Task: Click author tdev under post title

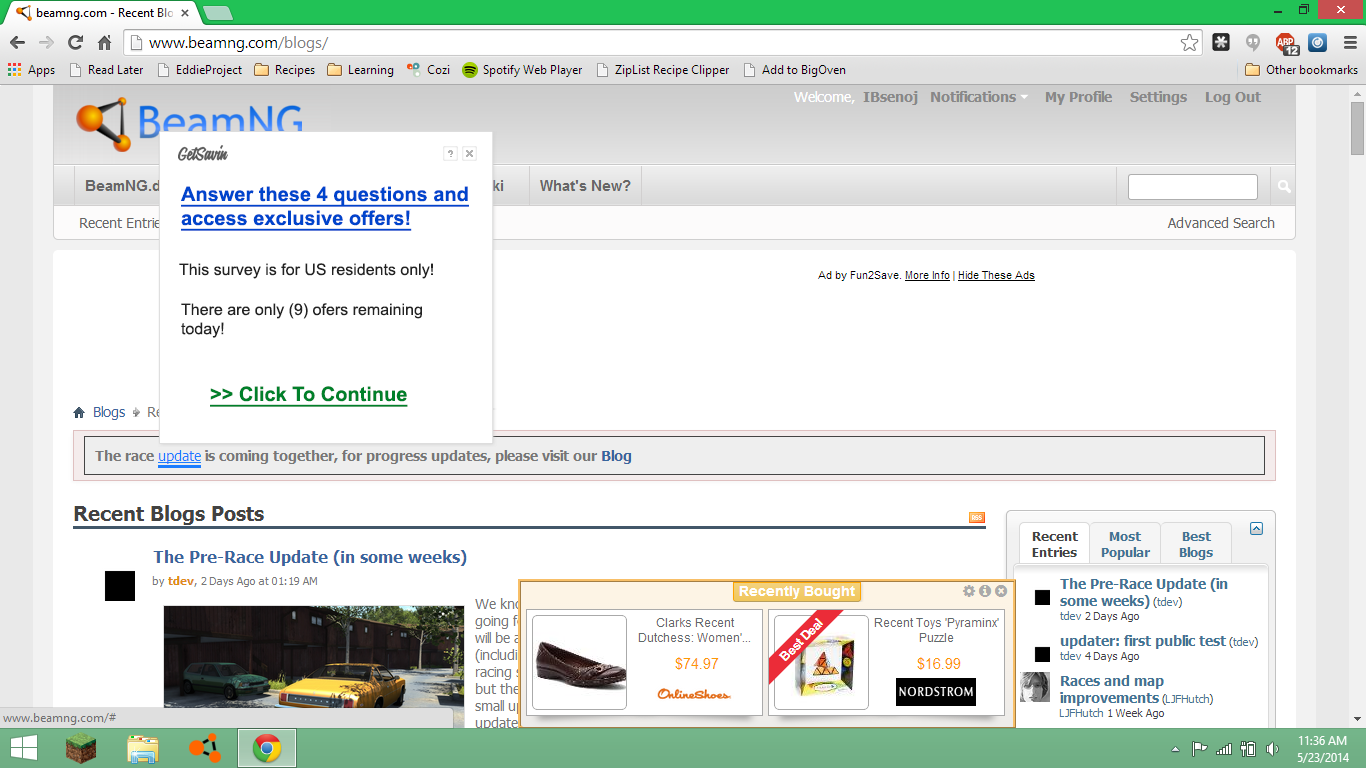Action: [x=180, y=581]
